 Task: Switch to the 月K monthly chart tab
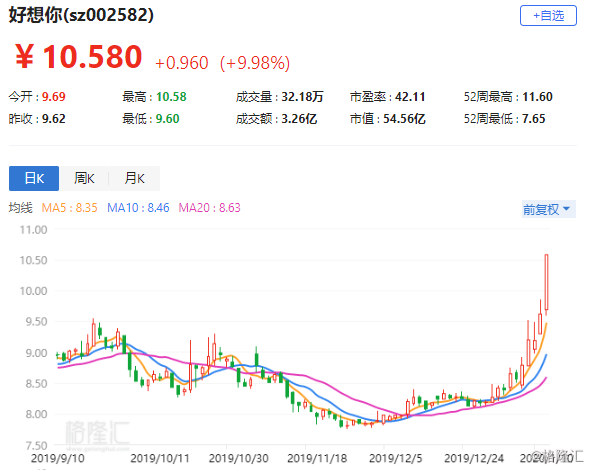pos(135,178)
